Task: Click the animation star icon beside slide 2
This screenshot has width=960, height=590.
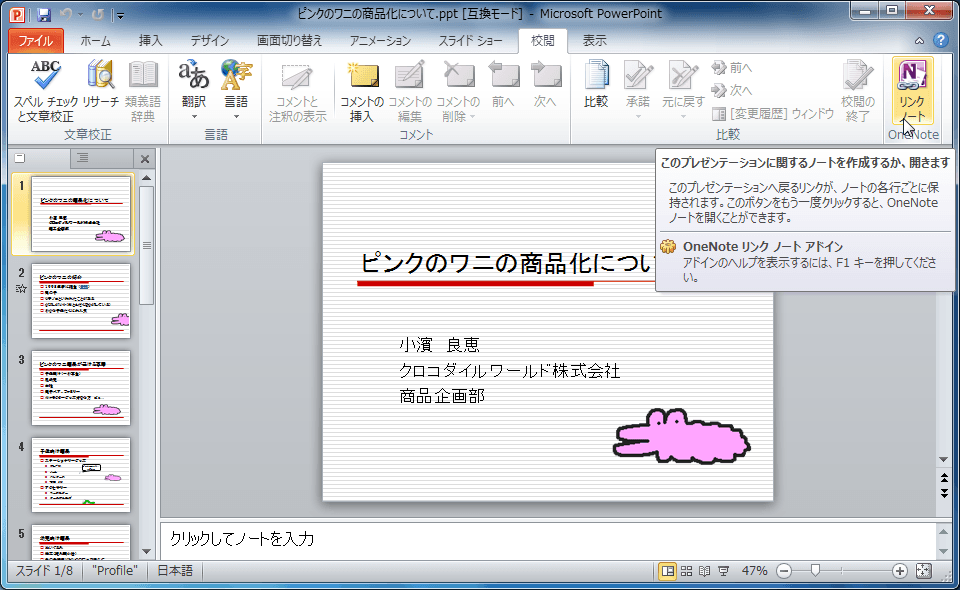Action: point(21,289)
